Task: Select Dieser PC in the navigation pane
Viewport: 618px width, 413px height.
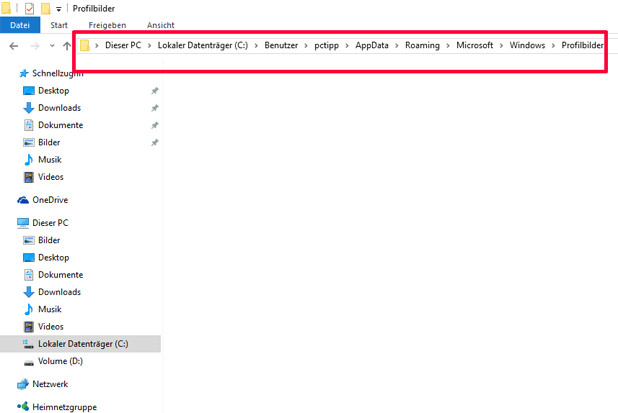Action: click(50, 223)
